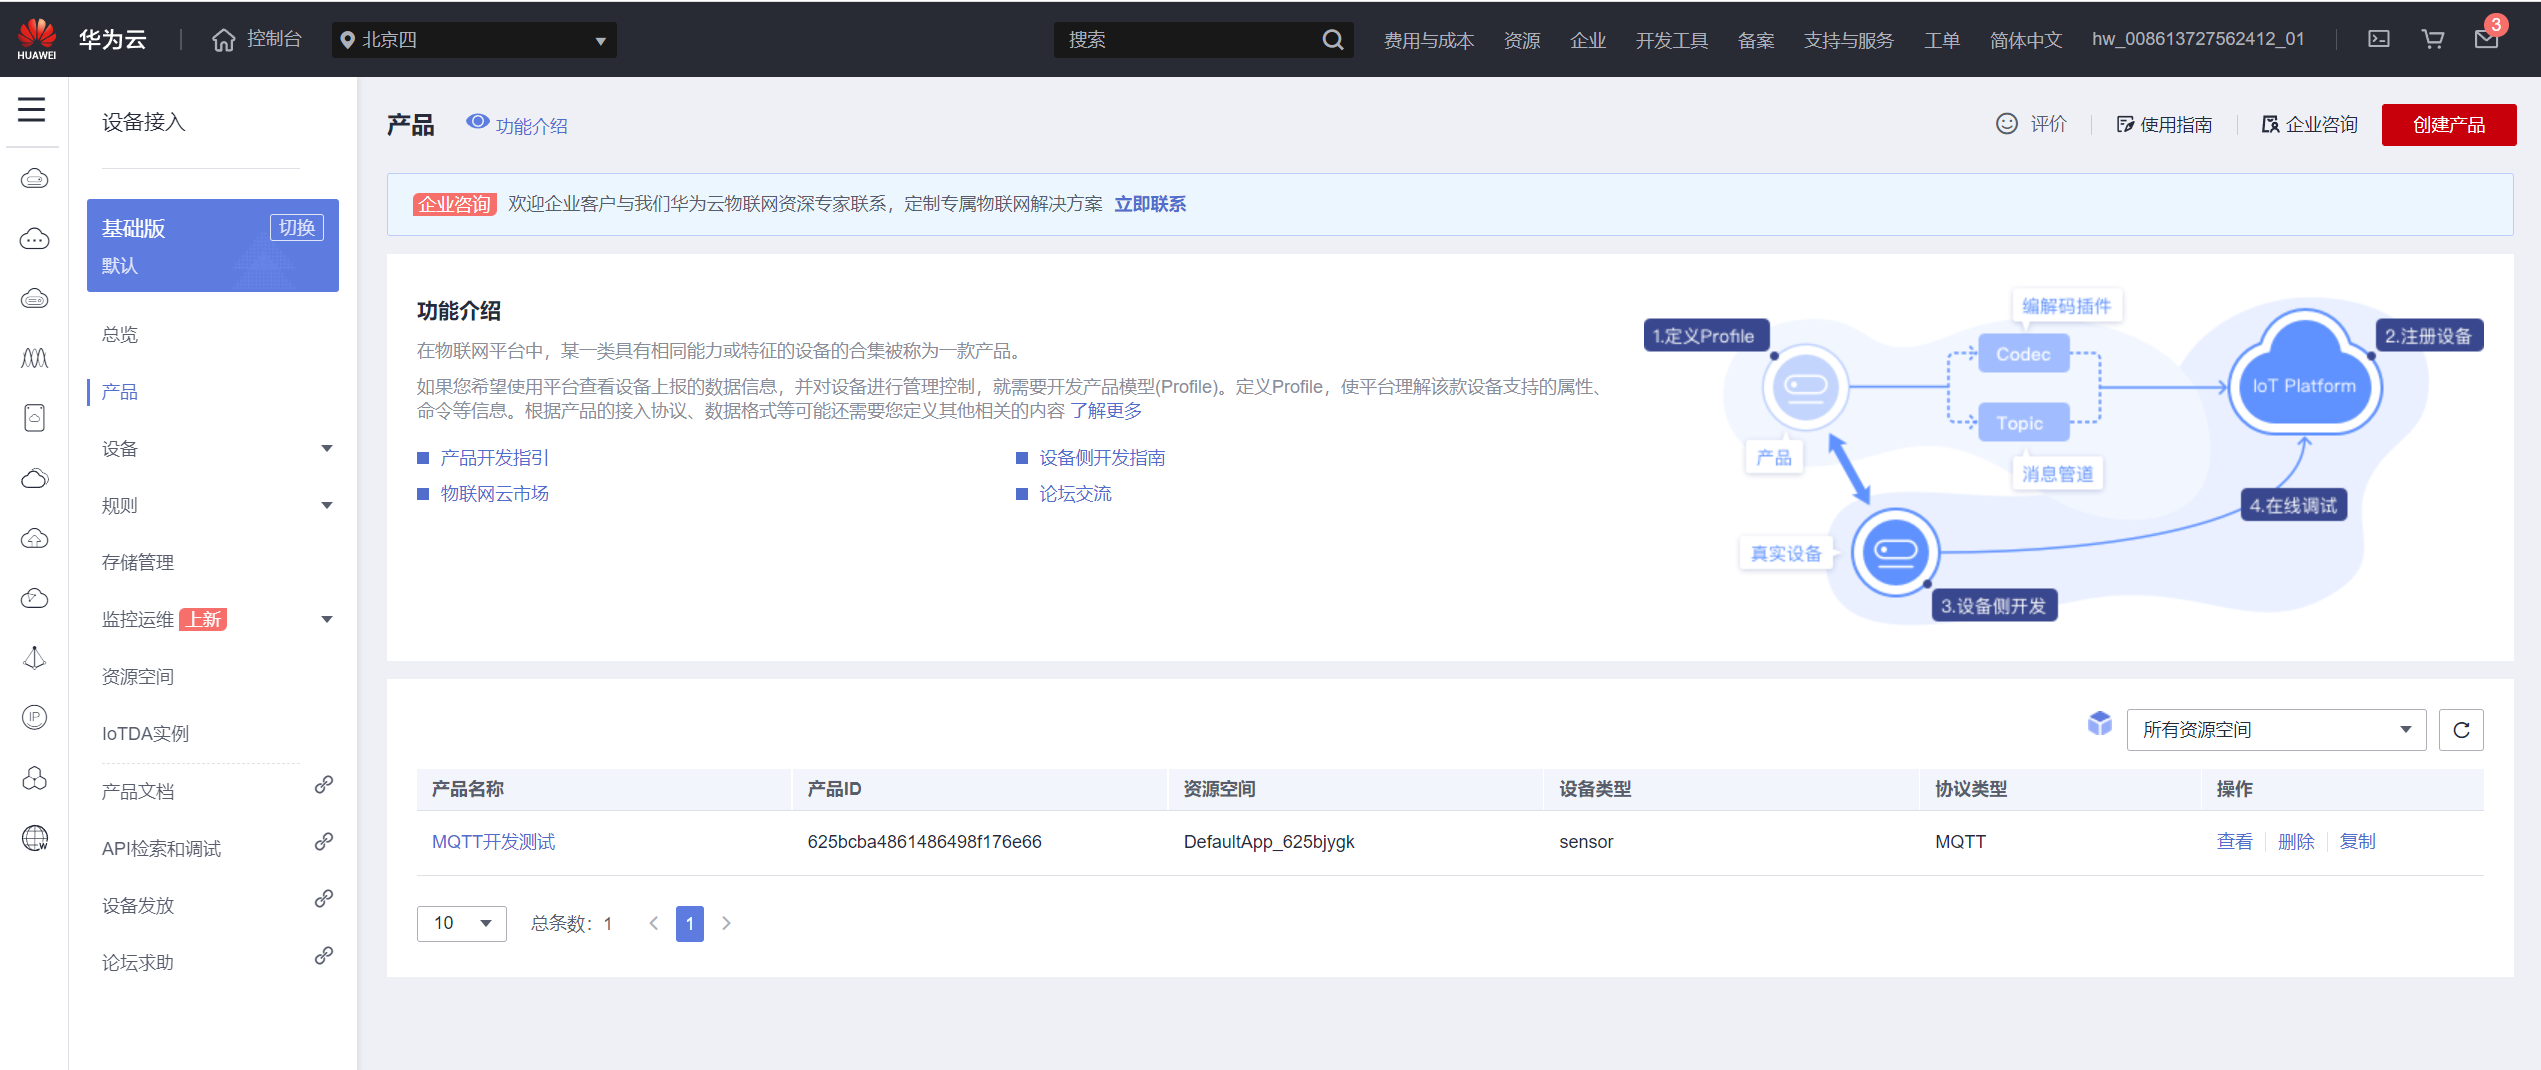Open the hamburger menu icon

click(x=32, y=110)
